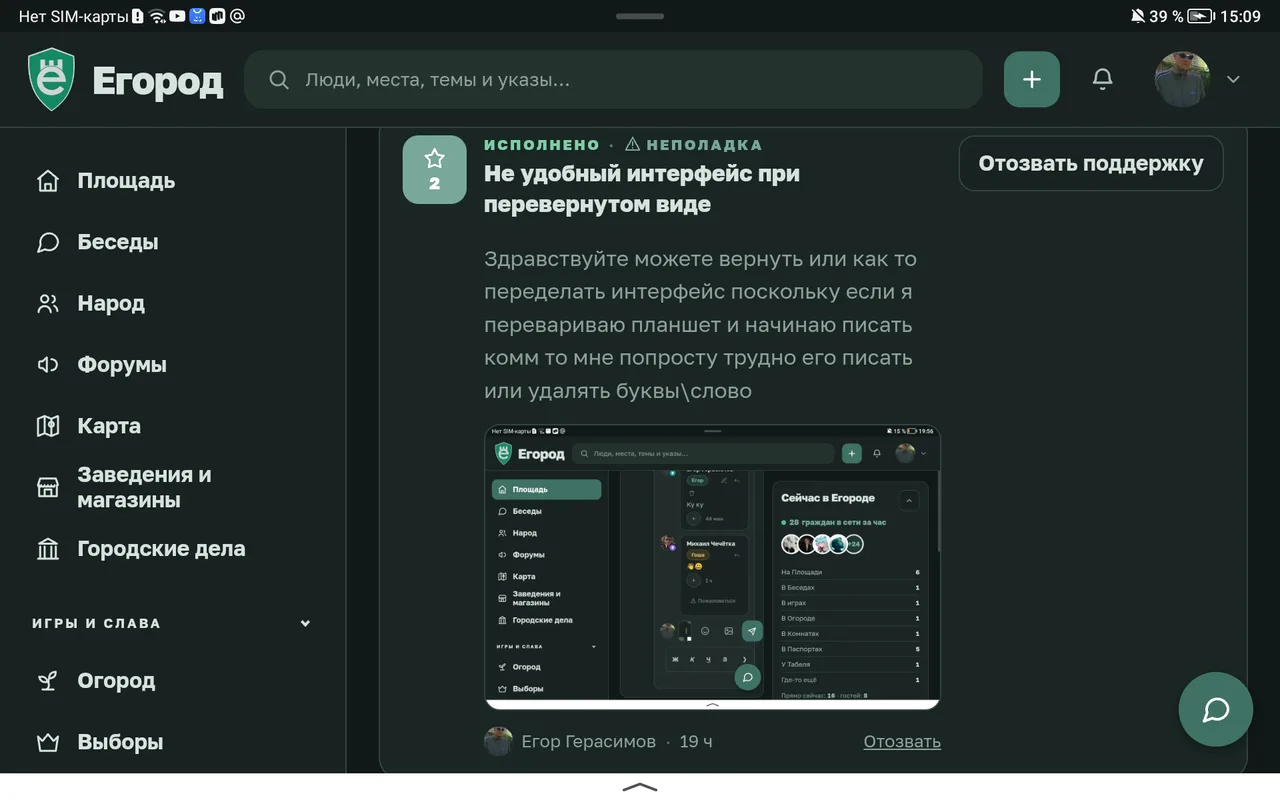Tap the battery indicator in status bar
This screenshot has height=800, width=1280.
click(x=1201, y=16)
